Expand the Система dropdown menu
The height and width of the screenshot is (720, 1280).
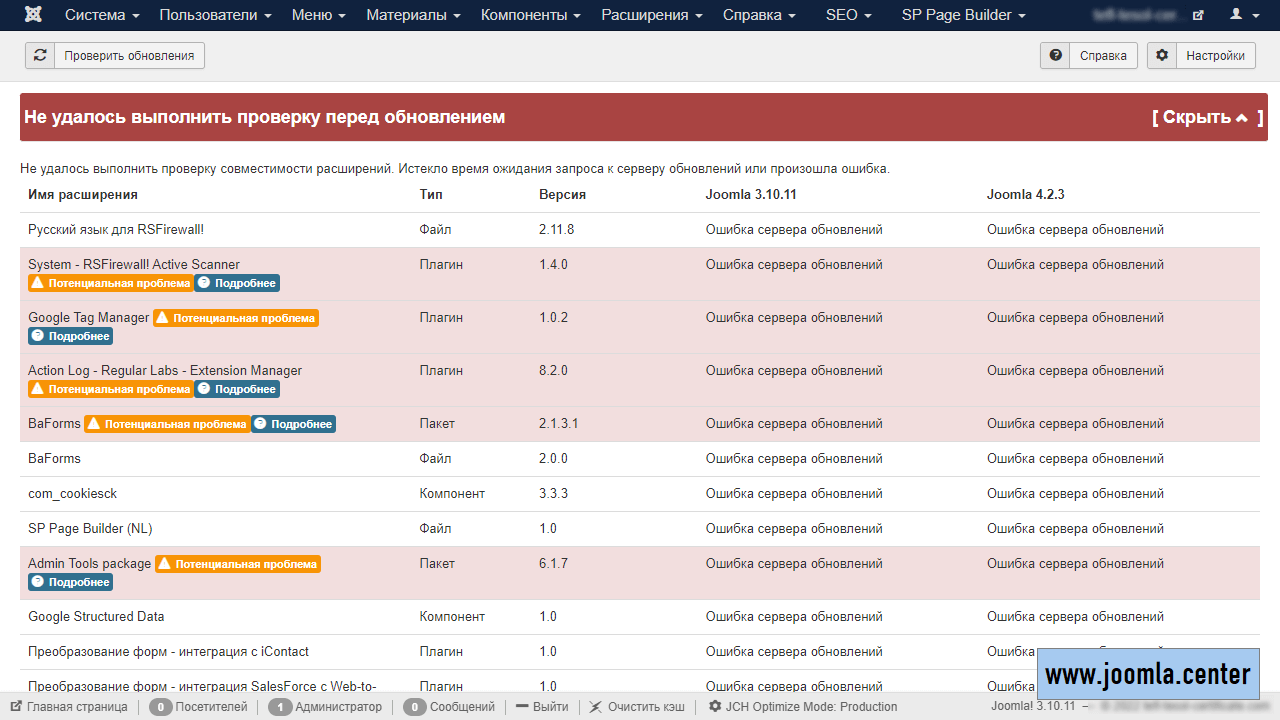102,15
